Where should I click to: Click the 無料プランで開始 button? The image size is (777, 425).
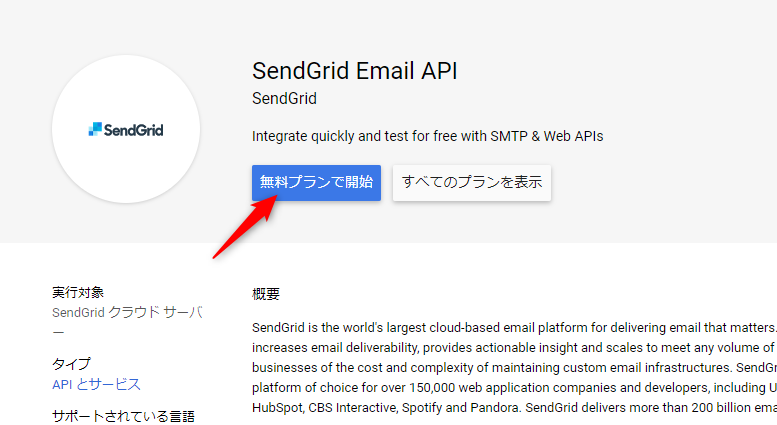pyautogui.click(x=316, y=183)
